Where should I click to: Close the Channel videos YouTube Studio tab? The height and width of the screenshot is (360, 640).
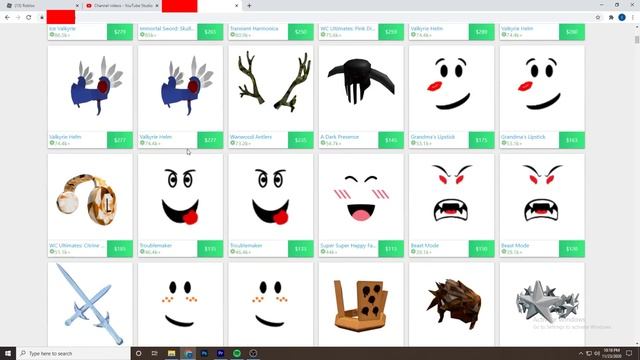point(157,6)
